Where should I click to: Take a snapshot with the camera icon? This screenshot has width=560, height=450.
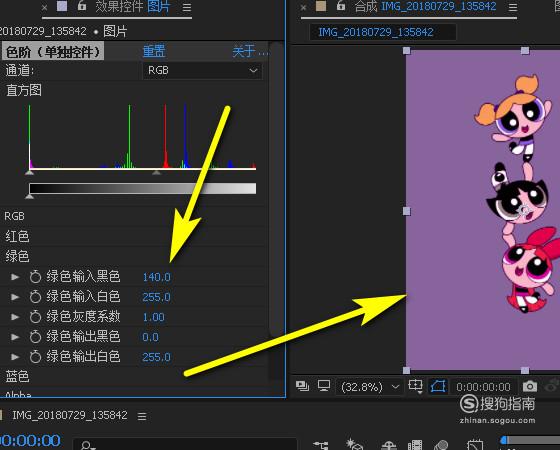[530, 386]
